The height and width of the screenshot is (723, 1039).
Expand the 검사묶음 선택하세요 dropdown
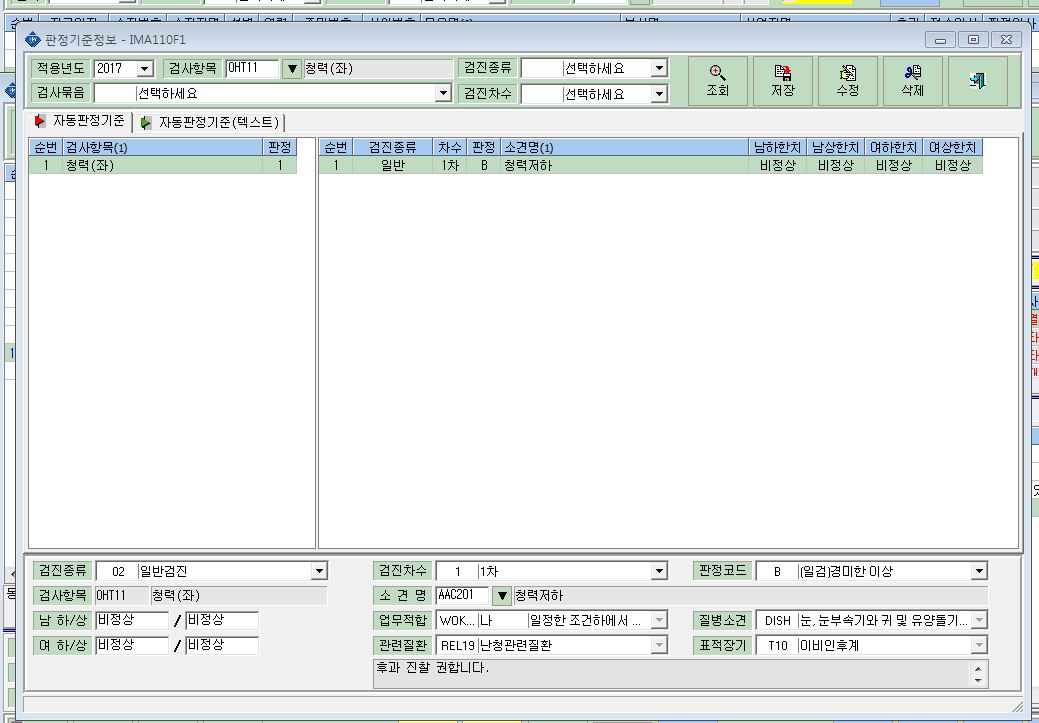444,93
